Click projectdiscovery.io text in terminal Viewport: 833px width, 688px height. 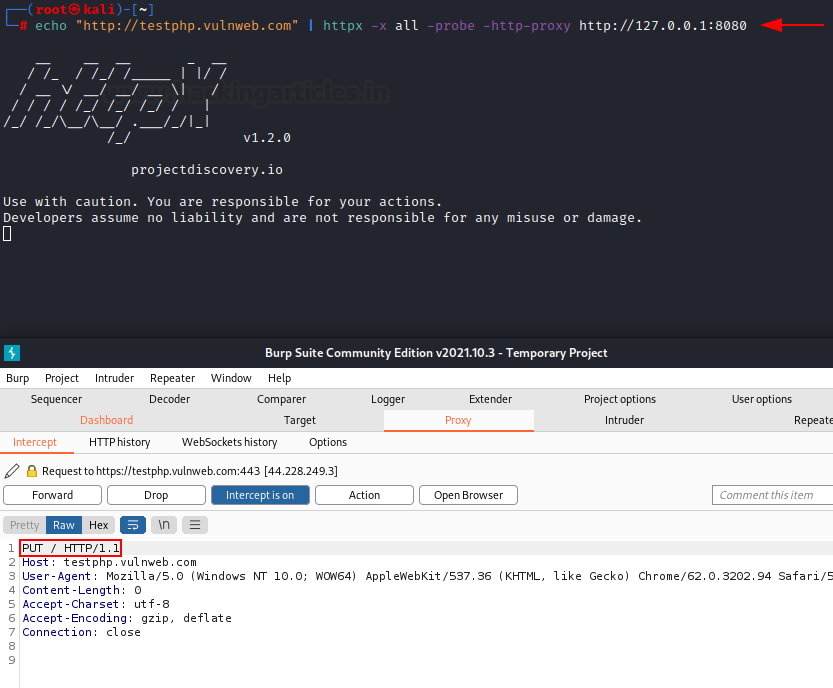[207, 170]
